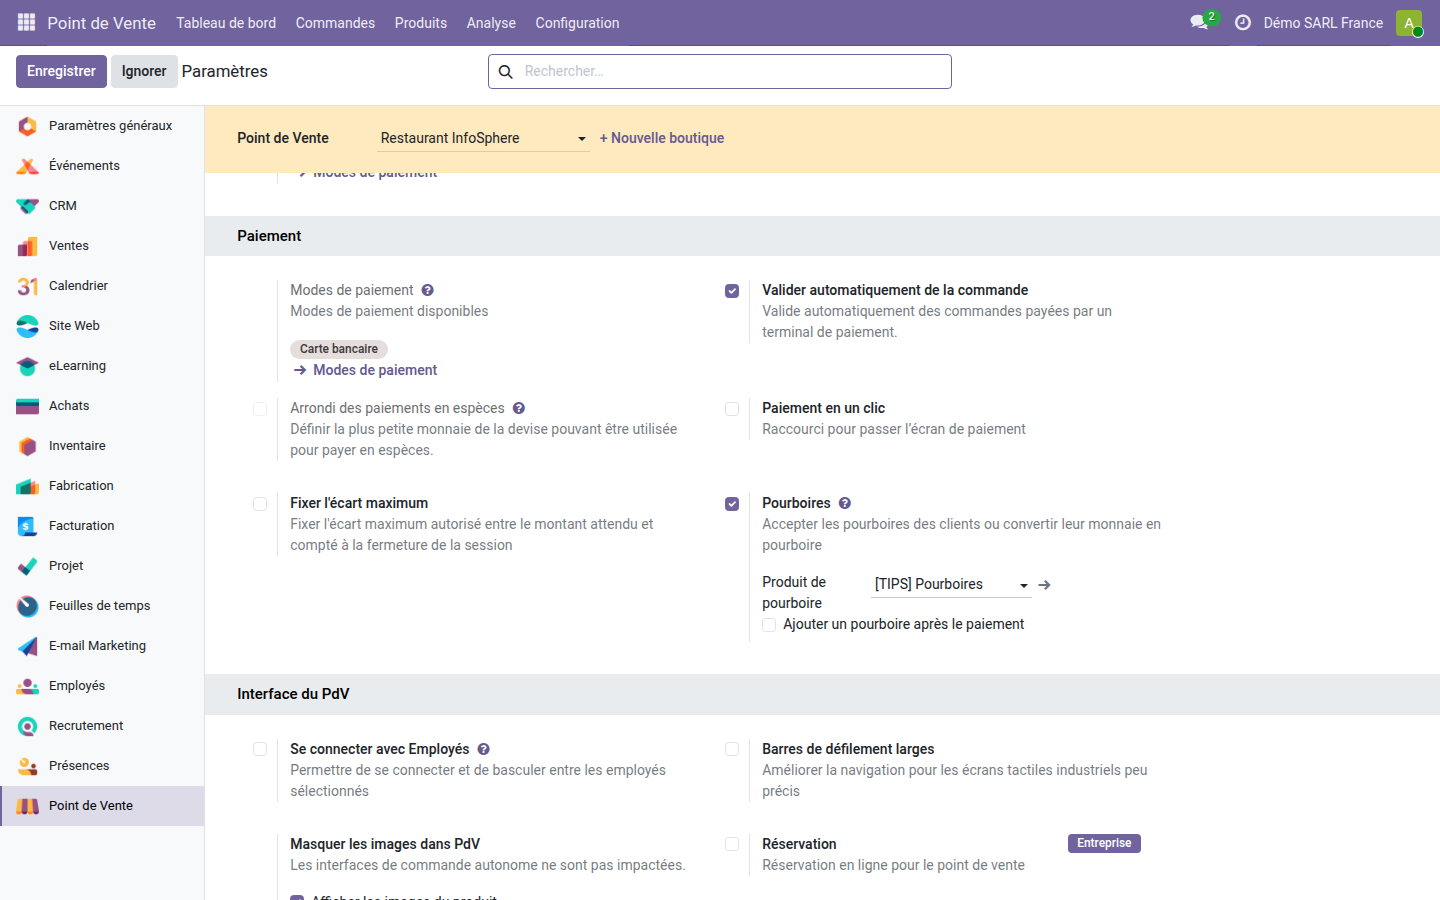Click the Facturation sidebar icon
Image resolution: width=1440 pixels, height=900 pixels.
coord(28,526)
